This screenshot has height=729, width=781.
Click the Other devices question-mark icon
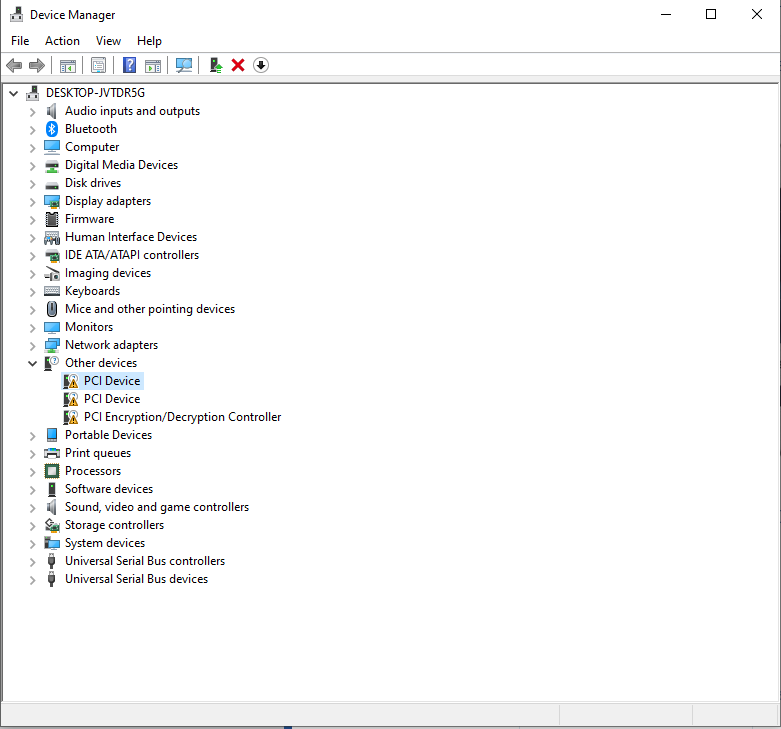52,363
